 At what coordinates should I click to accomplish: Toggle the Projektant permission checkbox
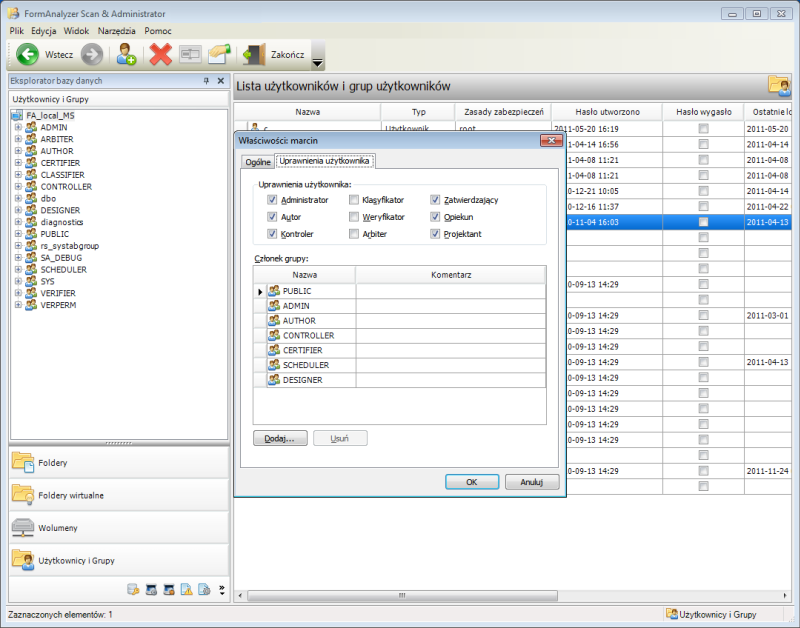(x=436, y=234)
